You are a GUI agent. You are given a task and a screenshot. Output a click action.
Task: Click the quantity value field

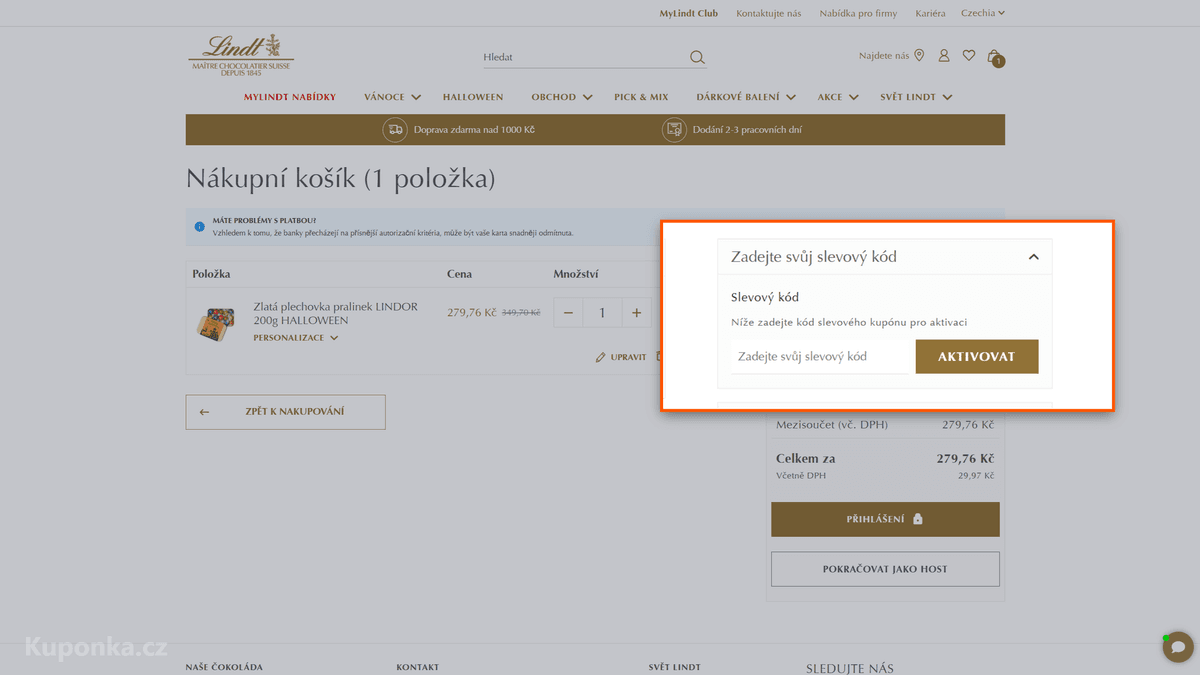point(602,313)
